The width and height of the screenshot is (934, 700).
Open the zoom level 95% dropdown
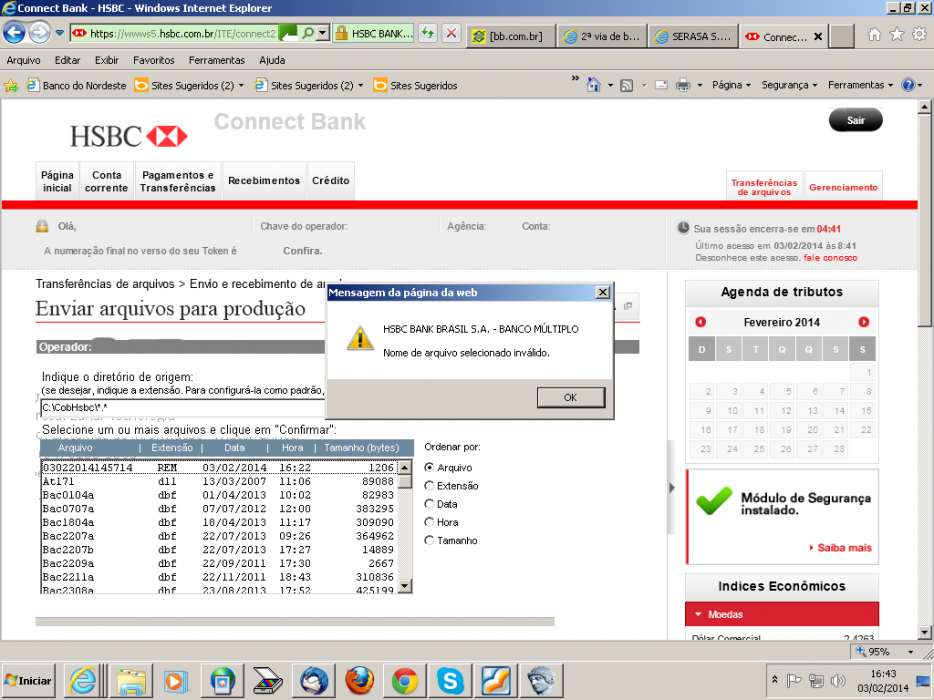coord(910,652)
